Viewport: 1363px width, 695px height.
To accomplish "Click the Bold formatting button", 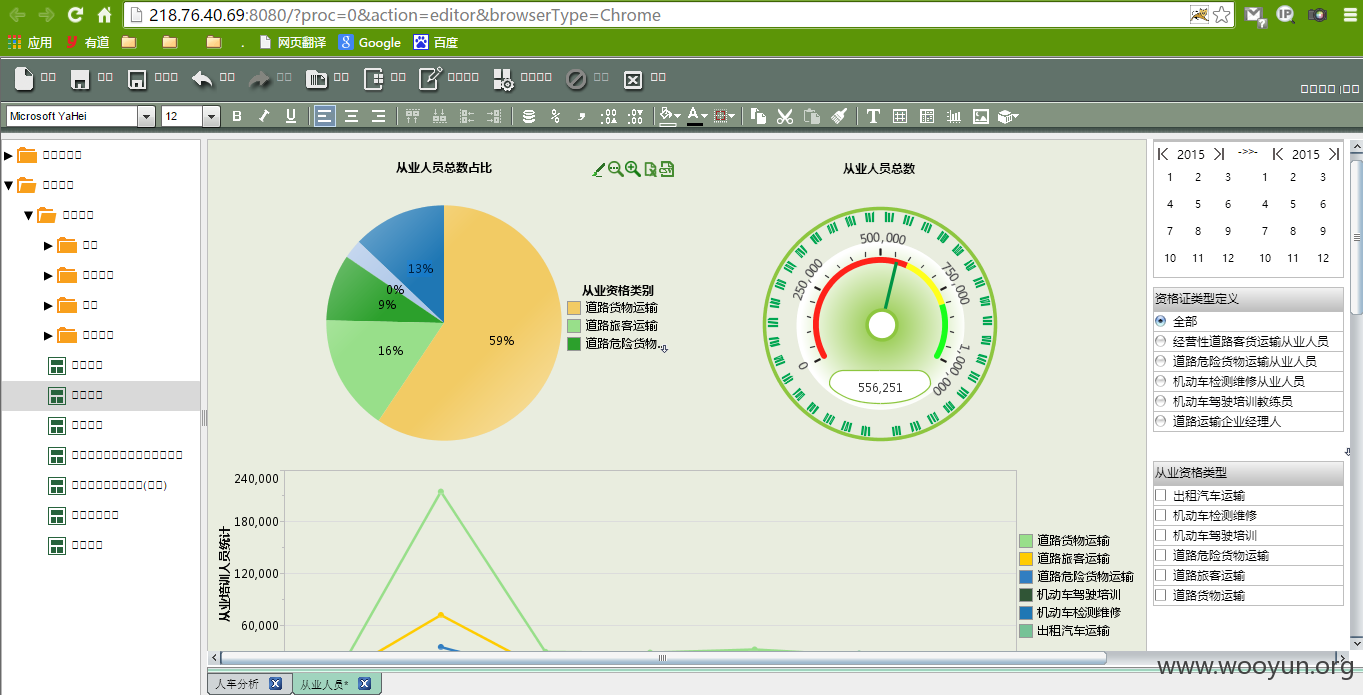I will tap(237, 116).
